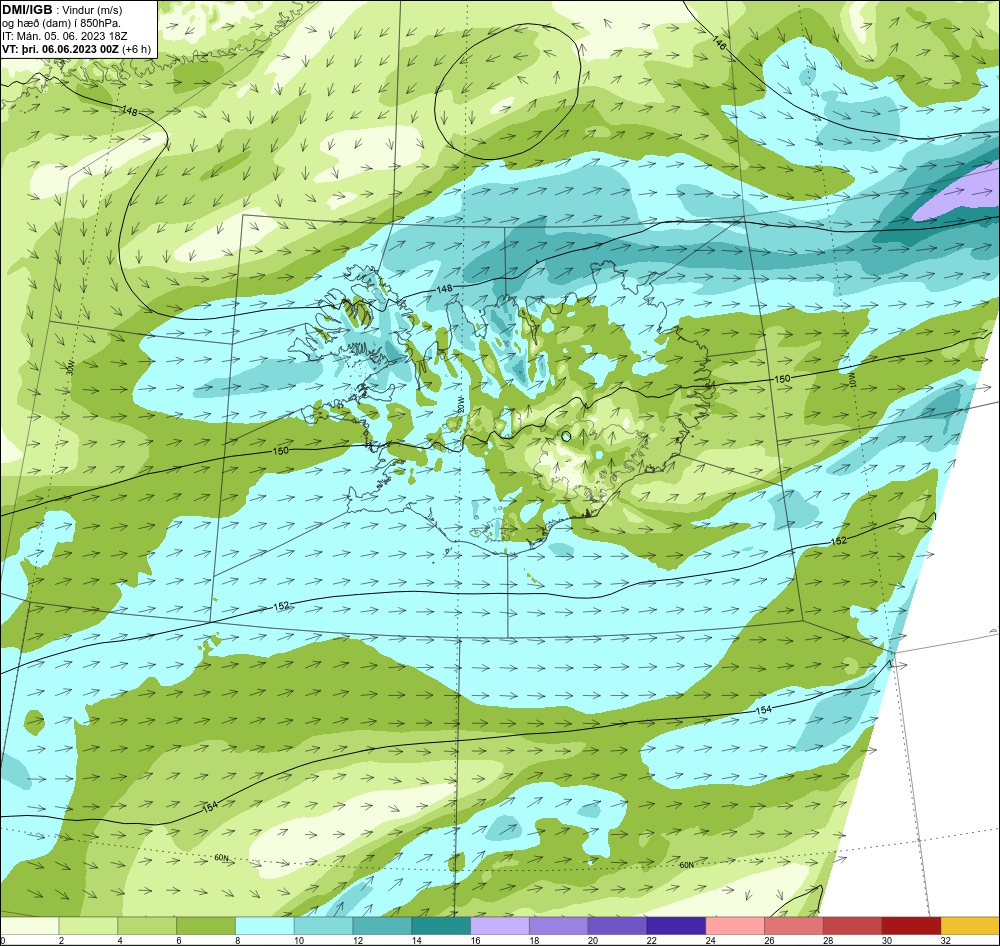This screenshot has width=1000, height=946.
Task: Click the '154' contour label near the southwest corner
Action: coord(210,806)
